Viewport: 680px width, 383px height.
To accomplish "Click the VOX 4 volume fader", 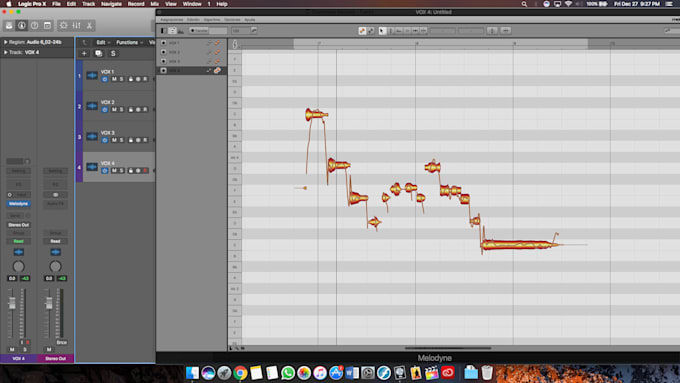I will (x=12, y=303).
